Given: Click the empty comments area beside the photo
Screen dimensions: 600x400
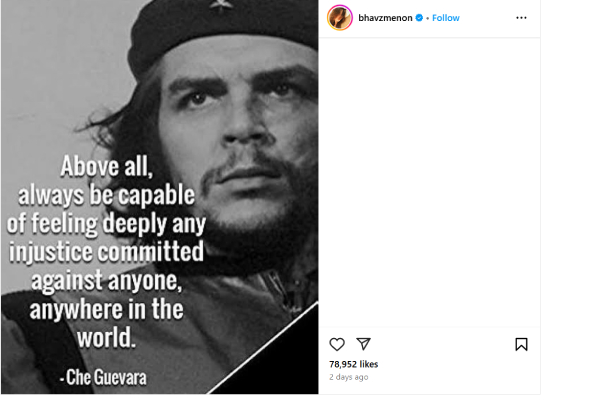Looking at the screenshot, I should click(x=430, y=180).
